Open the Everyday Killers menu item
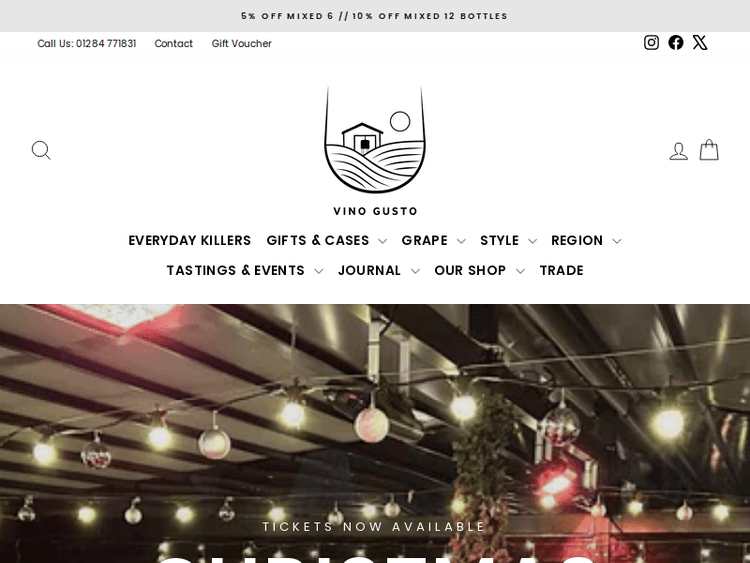 pos(189,241)
